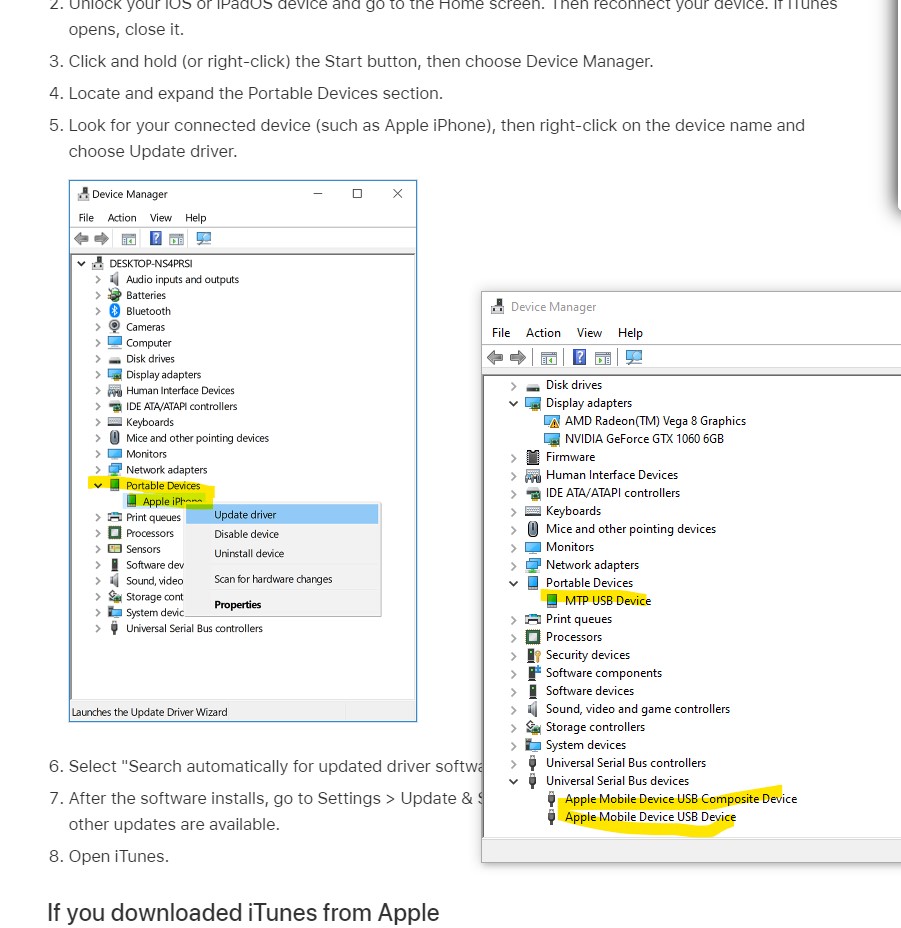The height and width of the screenshot is (928, 901).
Task: Select "Cameras" label in embedded Device Manager
Action: tap(145, 327)
